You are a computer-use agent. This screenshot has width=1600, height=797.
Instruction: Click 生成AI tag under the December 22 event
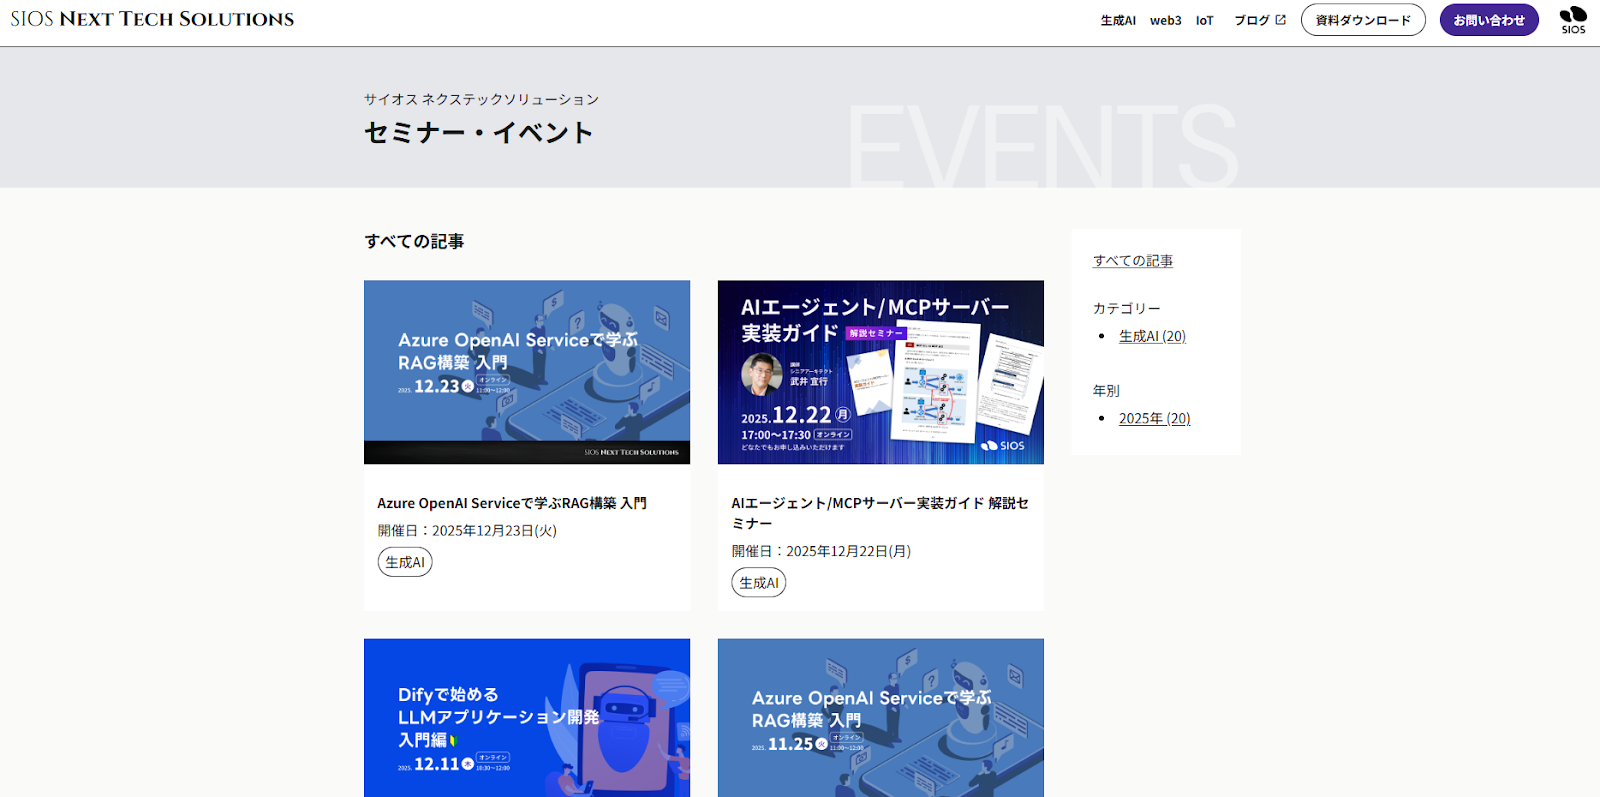tap(759, 583)
